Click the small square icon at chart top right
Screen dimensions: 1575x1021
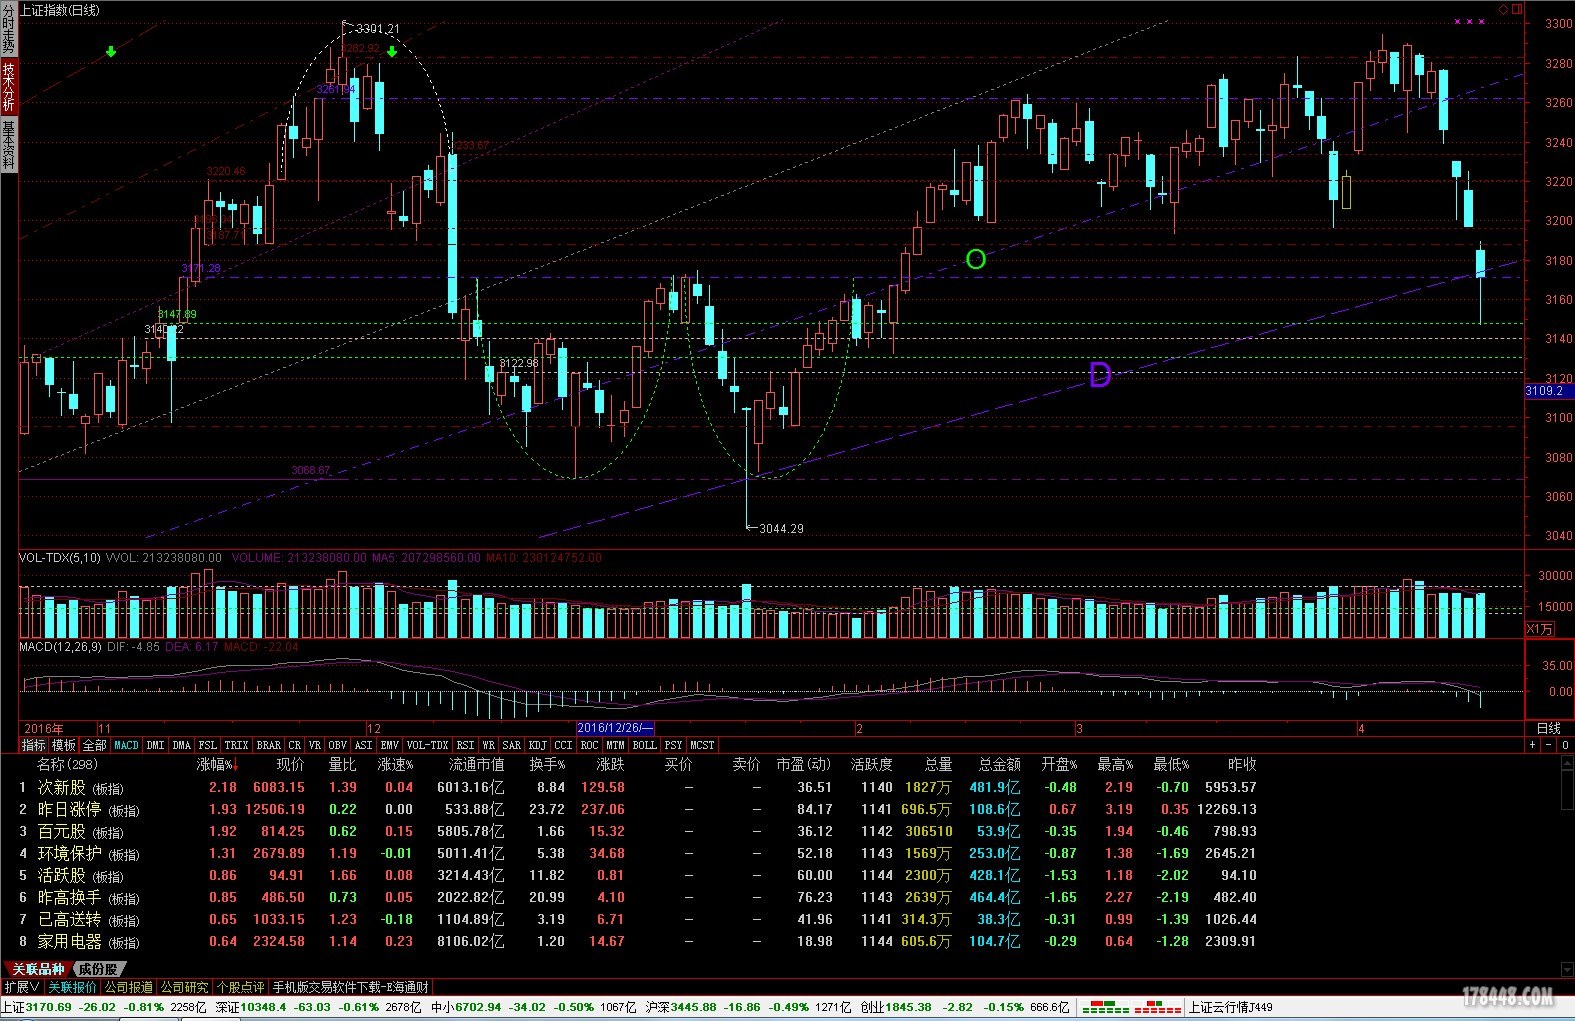(1516, 10)
